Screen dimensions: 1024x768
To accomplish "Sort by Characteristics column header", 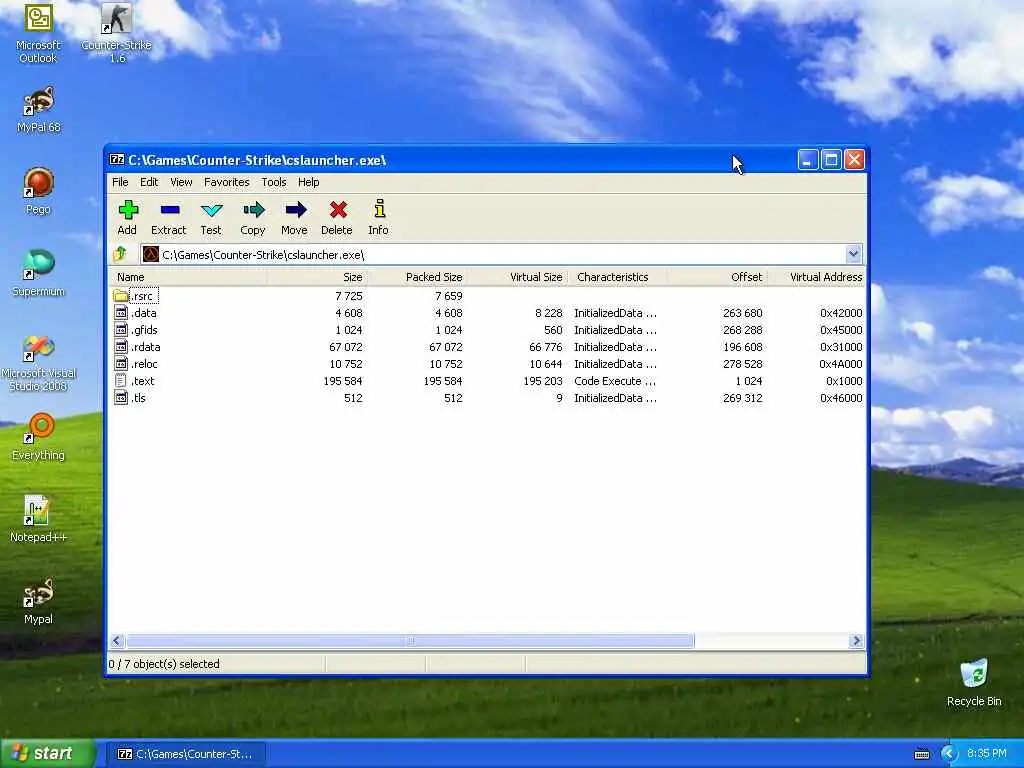I will coord(617,277).
